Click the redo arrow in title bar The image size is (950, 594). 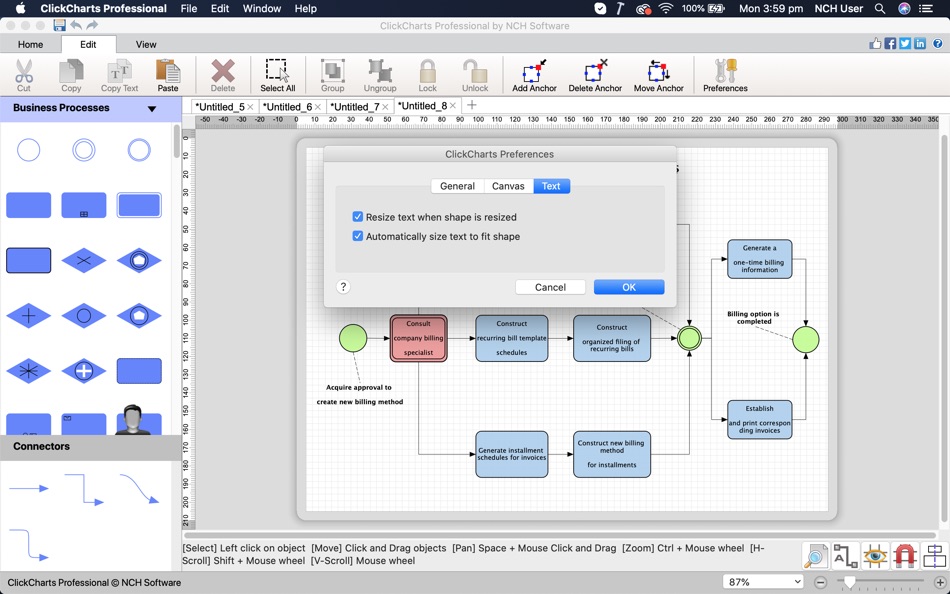point(92,25)
